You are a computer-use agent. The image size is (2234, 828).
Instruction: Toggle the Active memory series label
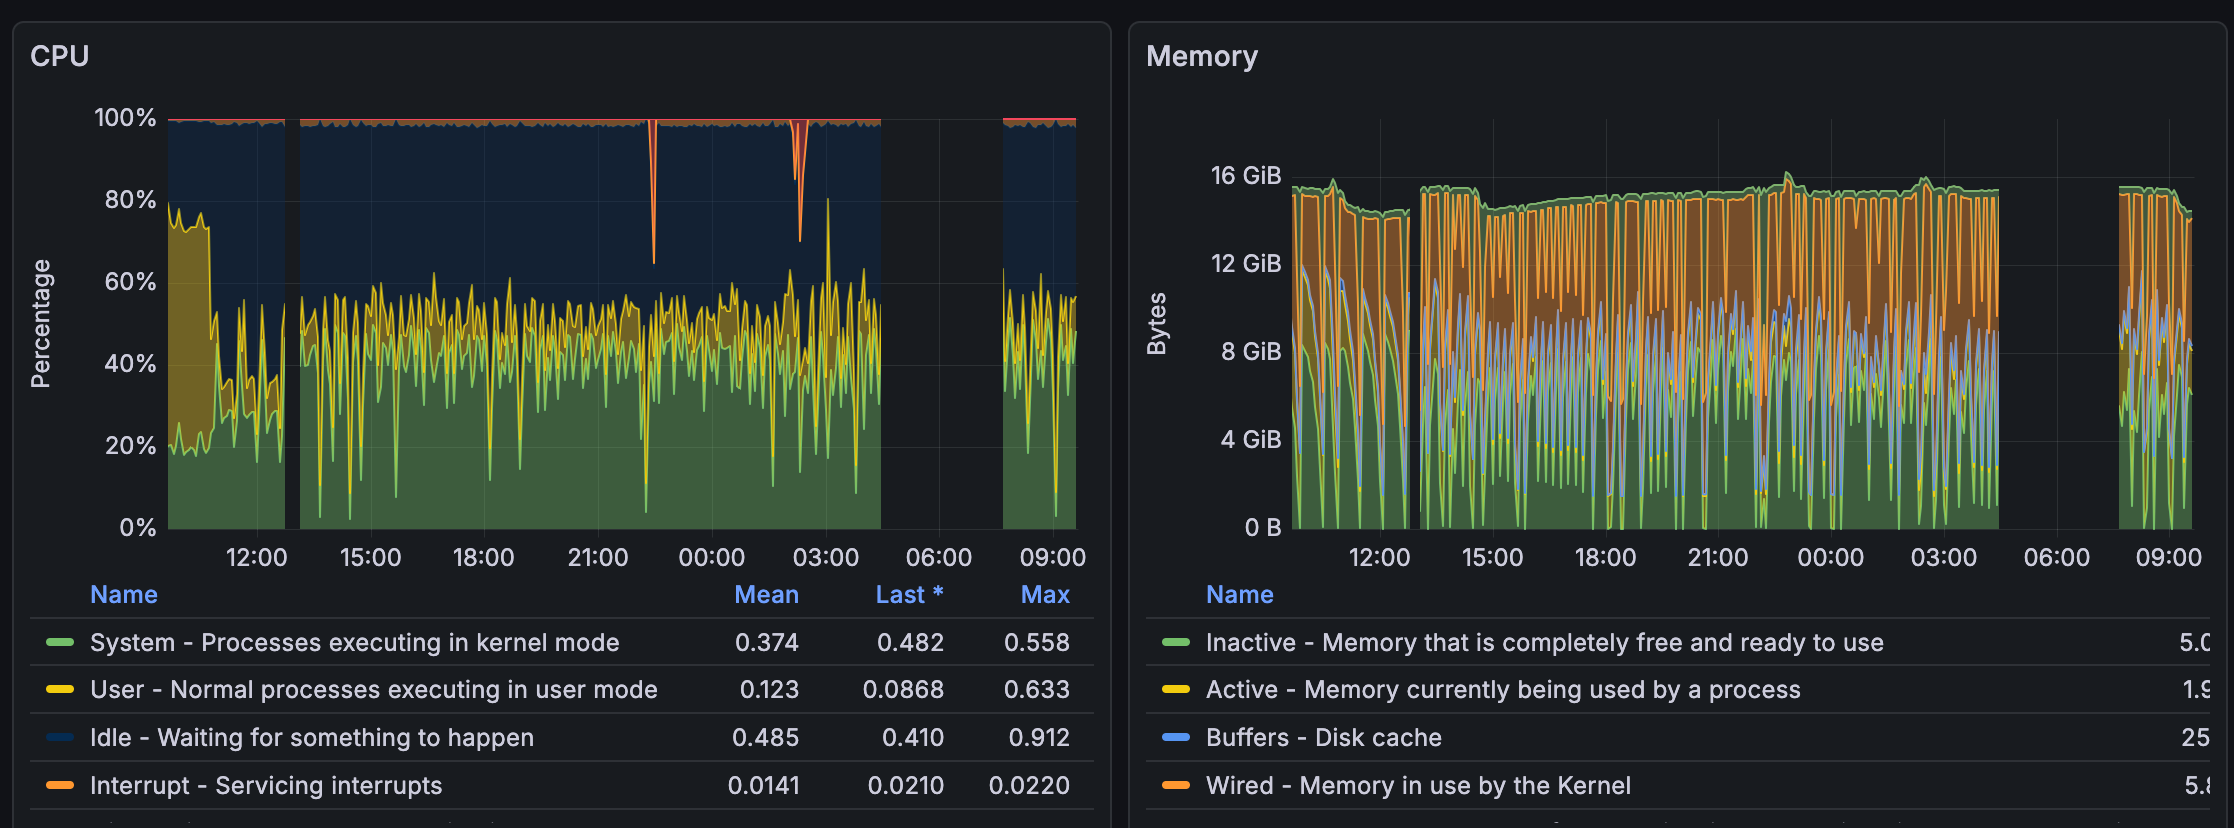click(1502, 690)
